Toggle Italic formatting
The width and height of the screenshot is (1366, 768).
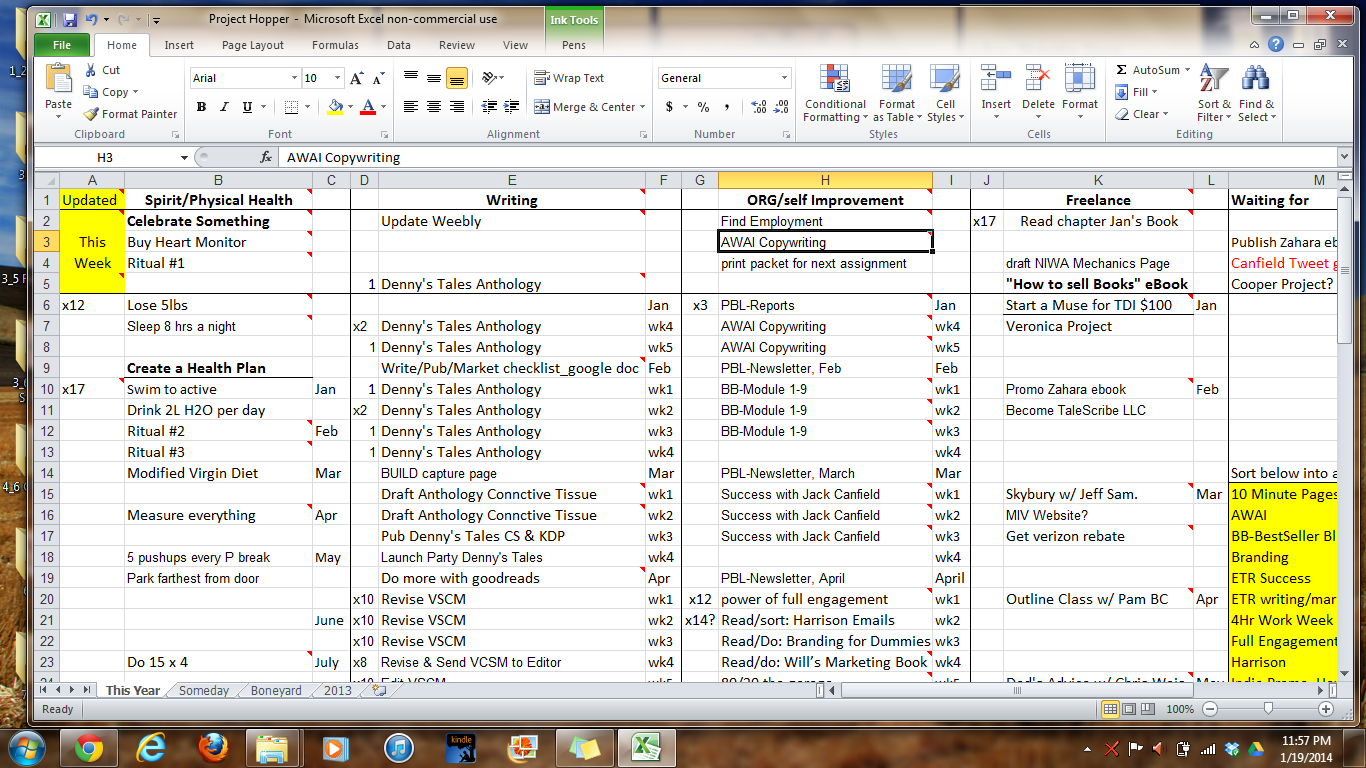[x=222, y=107]
